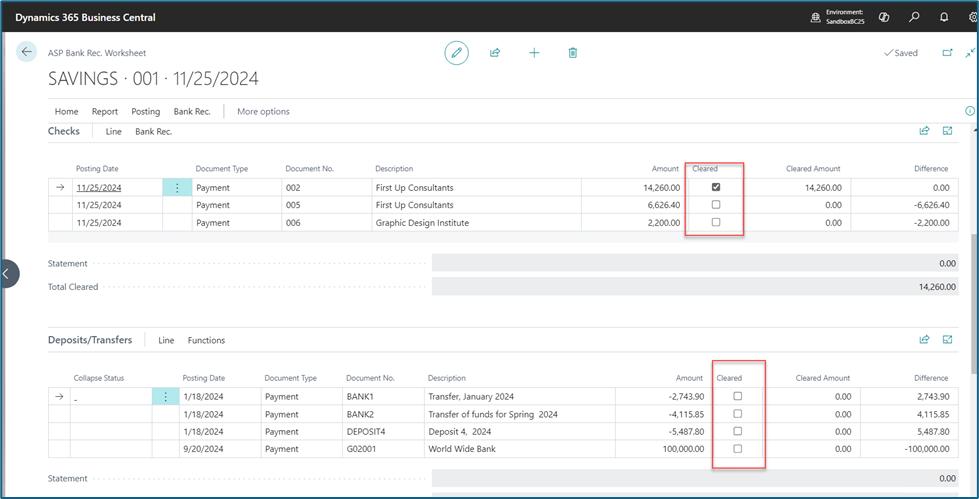Sort by Checks Posting Date column header
Image resolution: width=979 pixels, height=499 pixels.
coord(97,169)
